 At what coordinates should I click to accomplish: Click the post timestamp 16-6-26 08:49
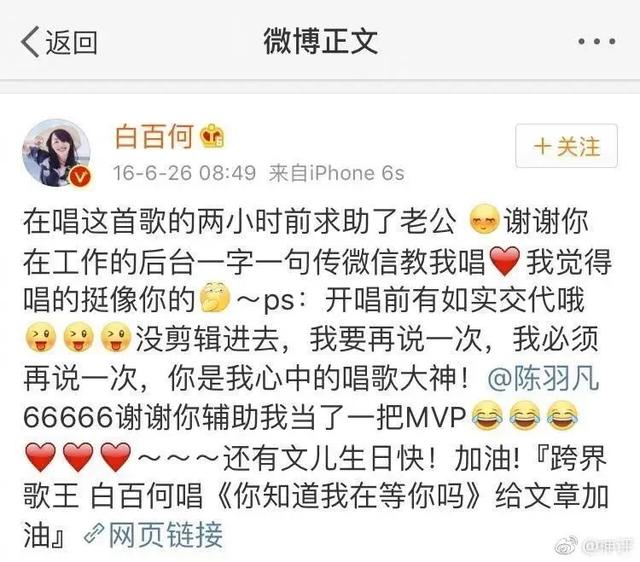(x=184, y=173)
